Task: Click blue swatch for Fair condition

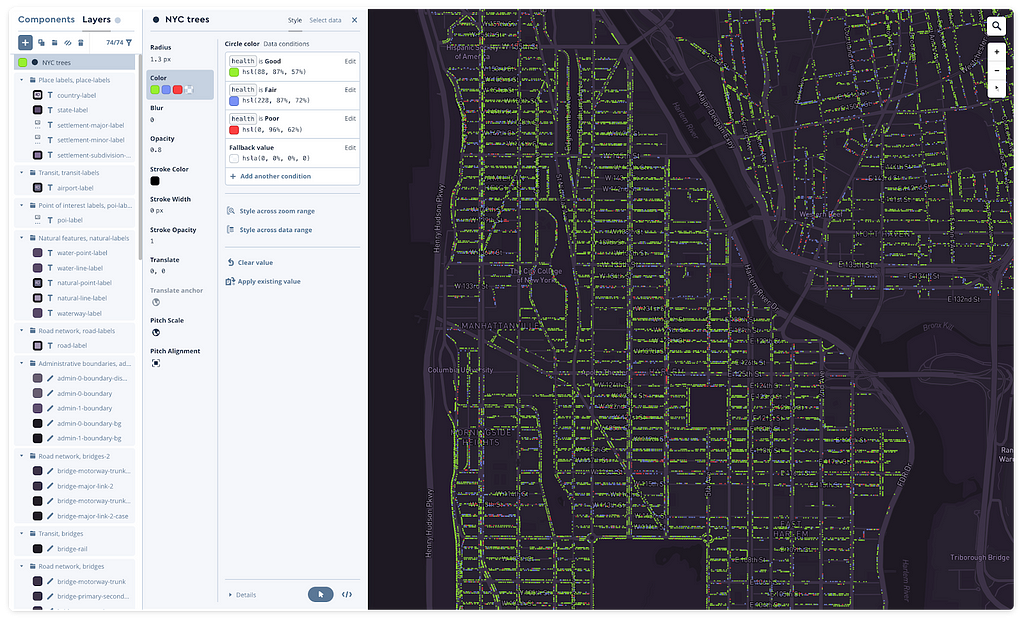Action: click(234, 101)
